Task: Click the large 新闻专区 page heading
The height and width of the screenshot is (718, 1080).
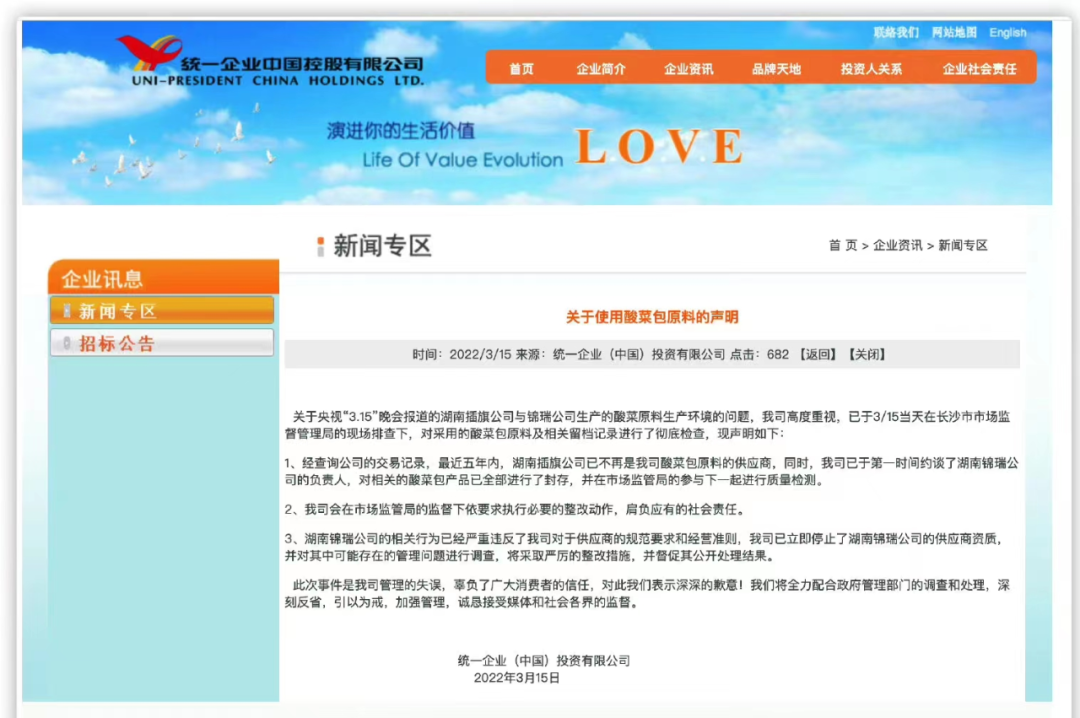Action: coord(382,246)
